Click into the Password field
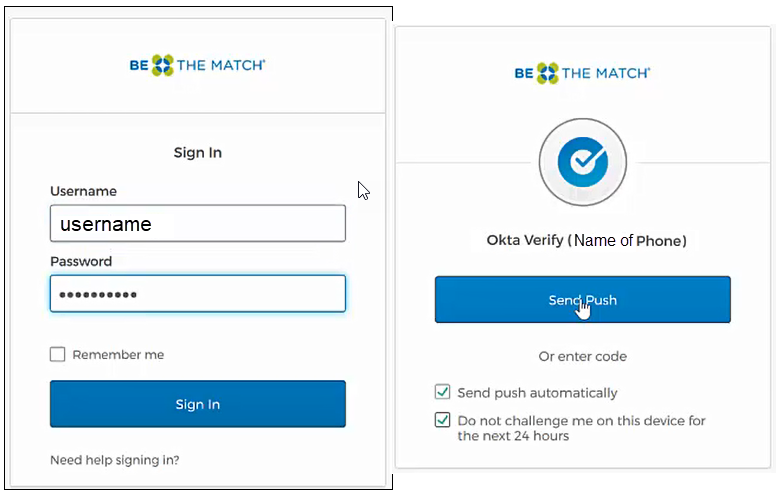776x495 pixels. [198, 294]
